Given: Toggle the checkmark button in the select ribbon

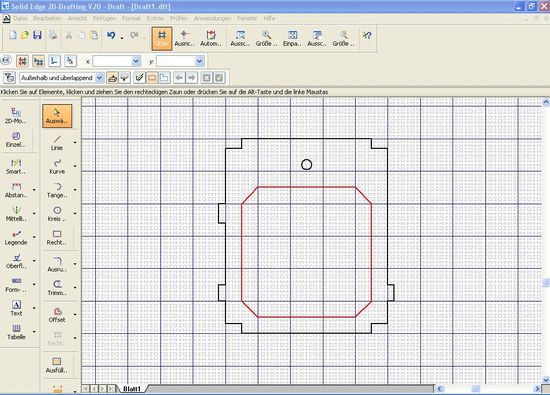Looking at the screenshot, I should click(139, 78).
